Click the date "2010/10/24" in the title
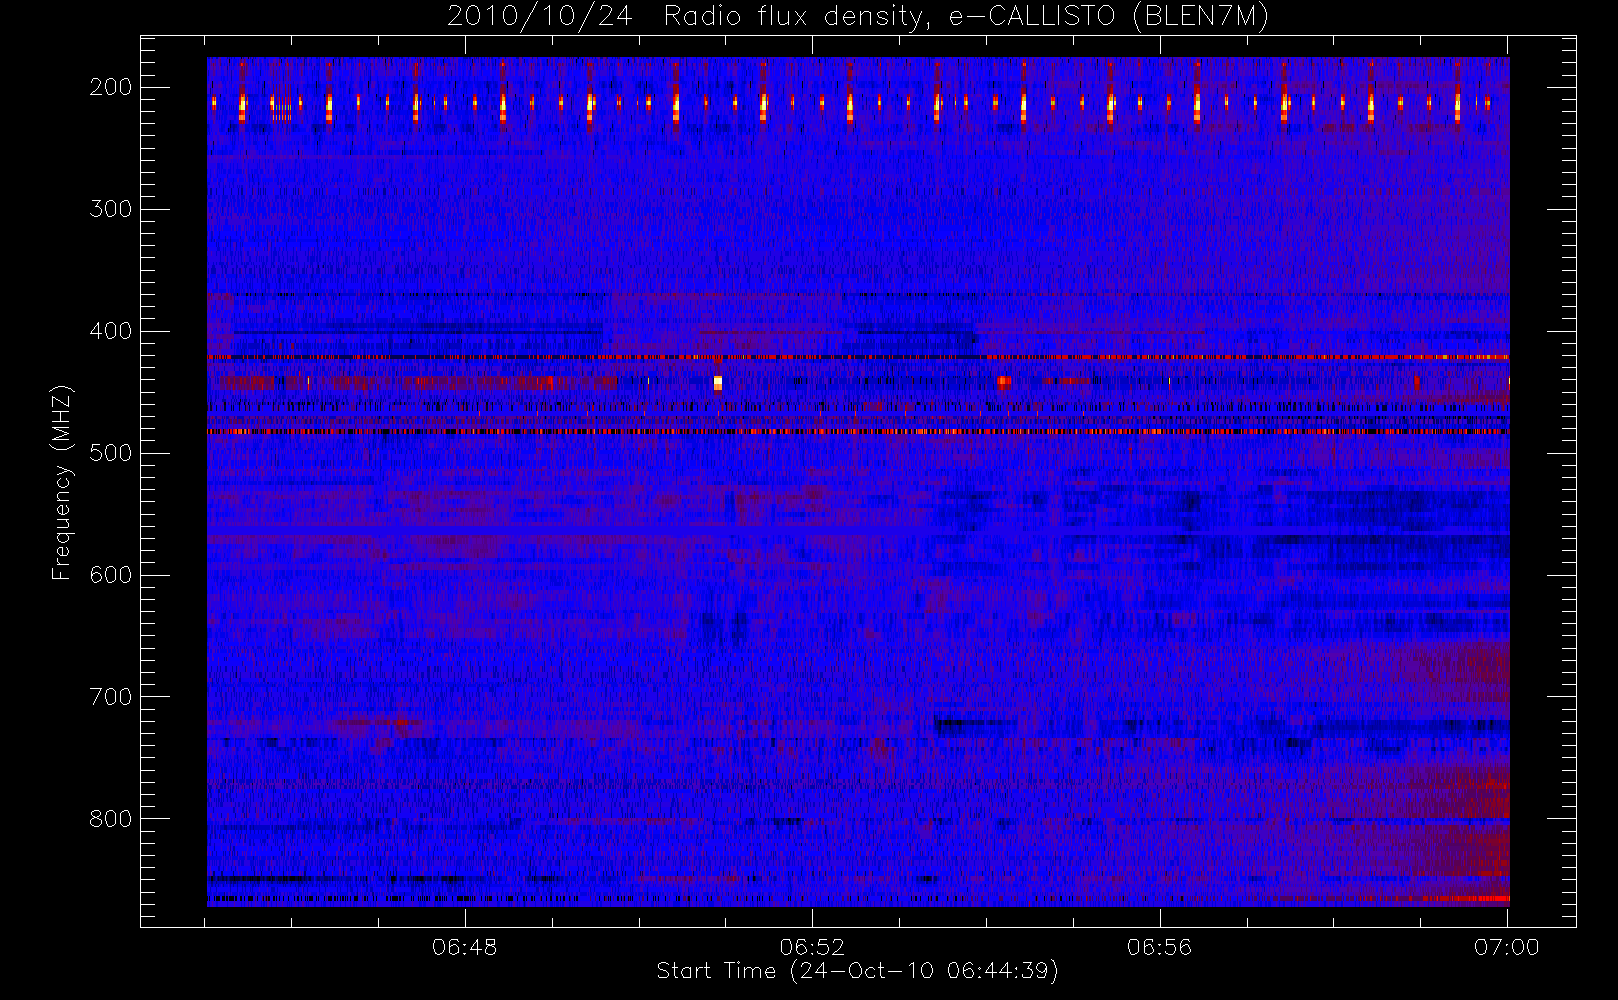This screenshot has width=1618, height=1000. pyautogui.click(x=539, y=17)
